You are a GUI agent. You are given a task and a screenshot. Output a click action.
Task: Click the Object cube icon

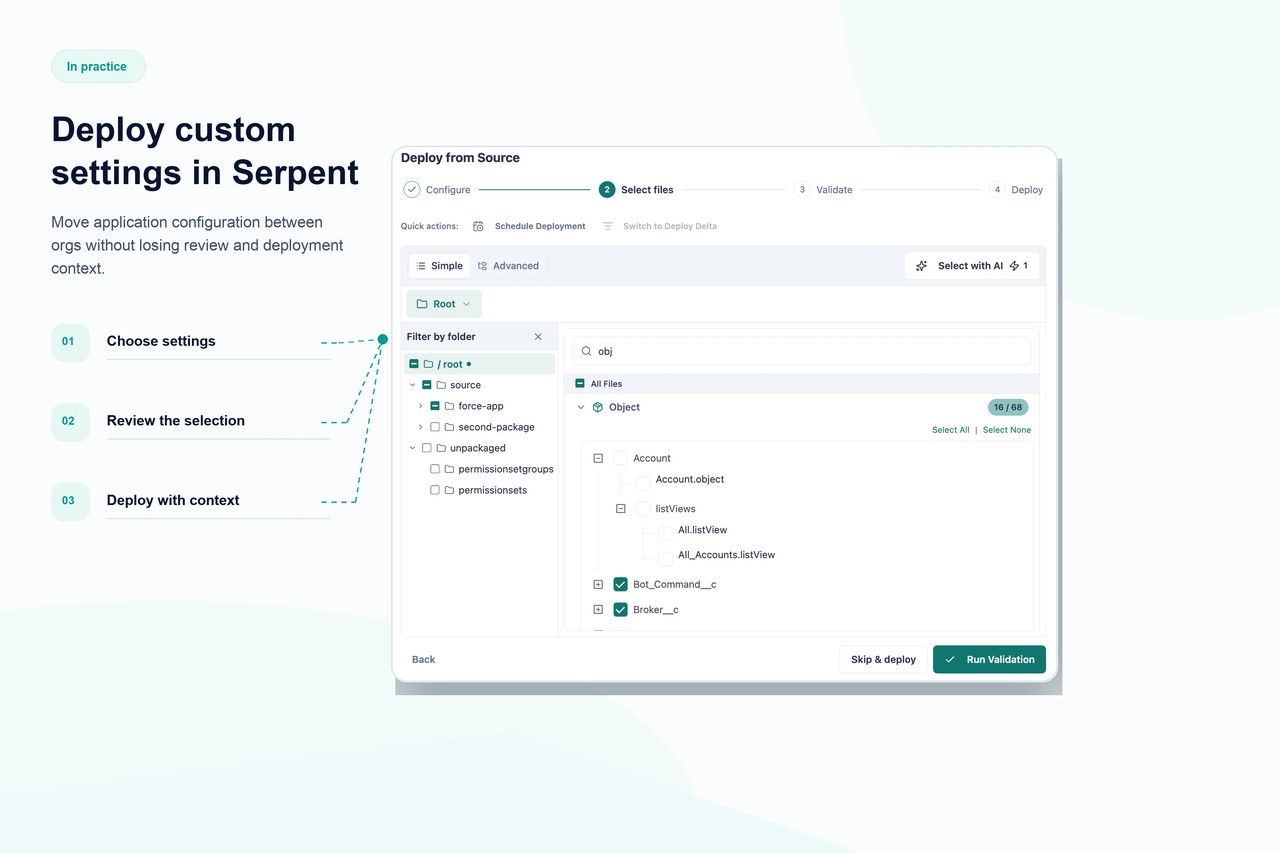click(598, 407)
